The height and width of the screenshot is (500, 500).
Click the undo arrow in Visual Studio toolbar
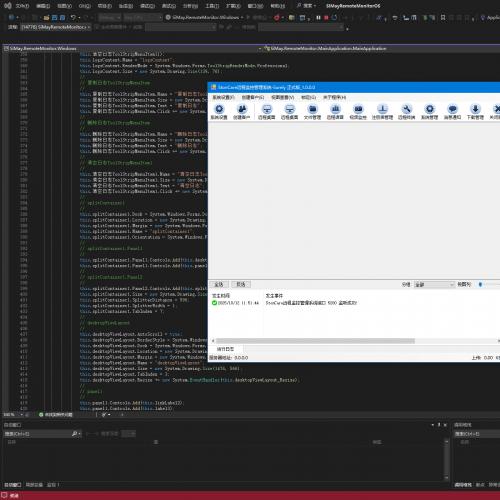click(73, 17)
